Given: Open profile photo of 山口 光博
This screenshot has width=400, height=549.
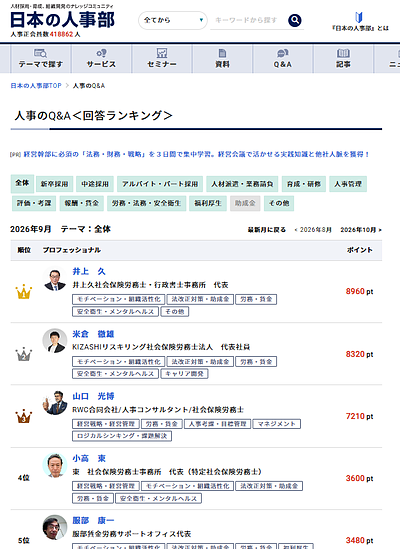Looking at the screenshot, I should pos(55,403).
